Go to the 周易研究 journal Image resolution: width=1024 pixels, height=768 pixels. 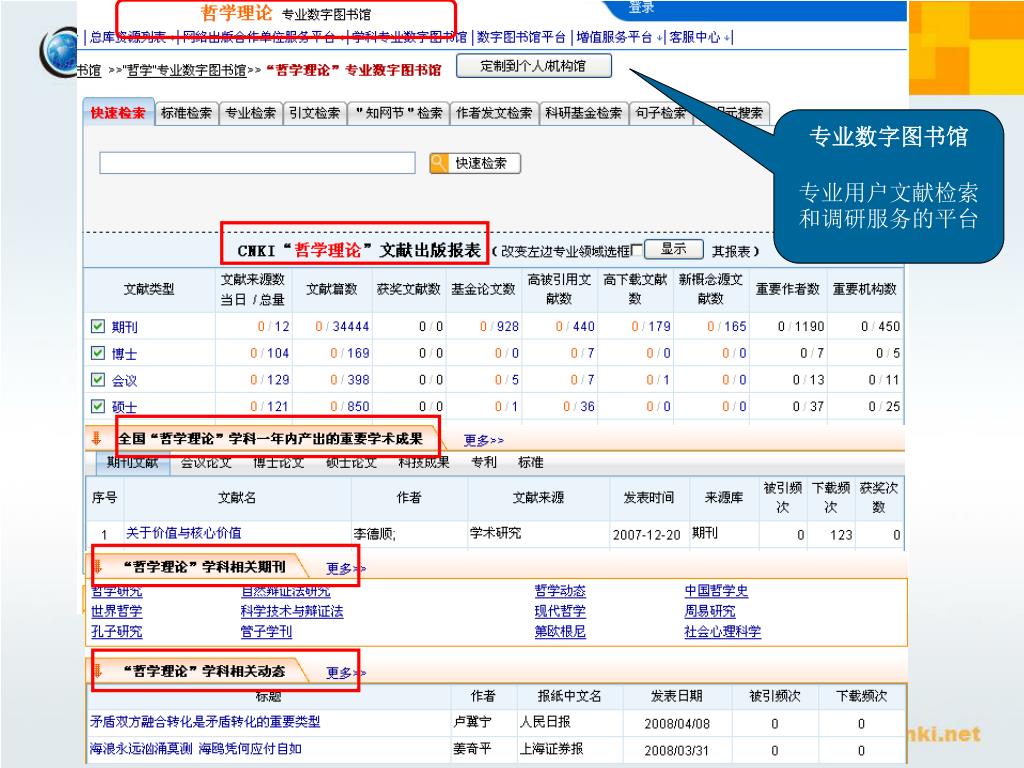(710, 611)
